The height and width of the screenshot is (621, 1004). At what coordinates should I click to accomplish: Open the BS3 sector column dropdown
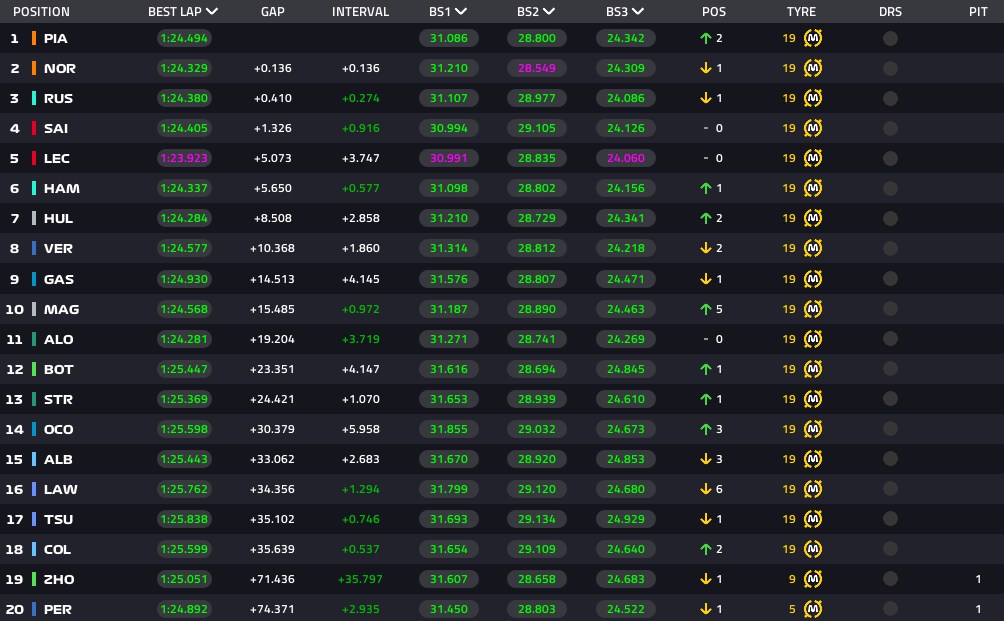coord(637,12)
